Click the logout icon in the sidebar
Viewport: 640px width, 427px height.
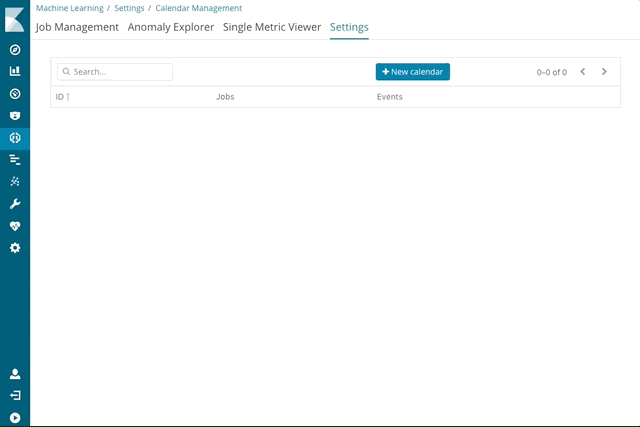point(15,395)
